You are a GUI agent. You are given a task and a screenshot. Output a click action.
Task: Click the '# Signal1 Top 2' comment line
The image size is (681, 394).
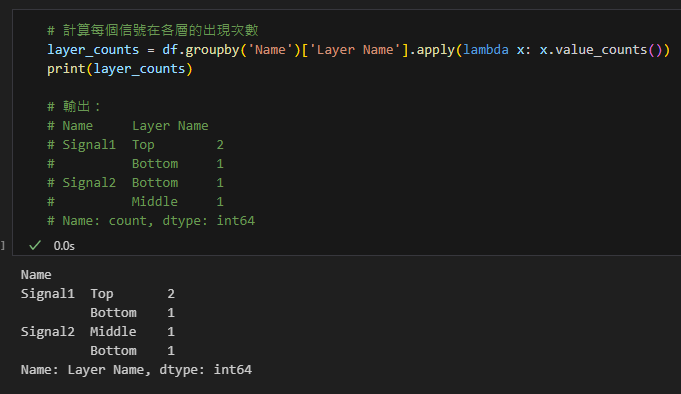(136, 145)
